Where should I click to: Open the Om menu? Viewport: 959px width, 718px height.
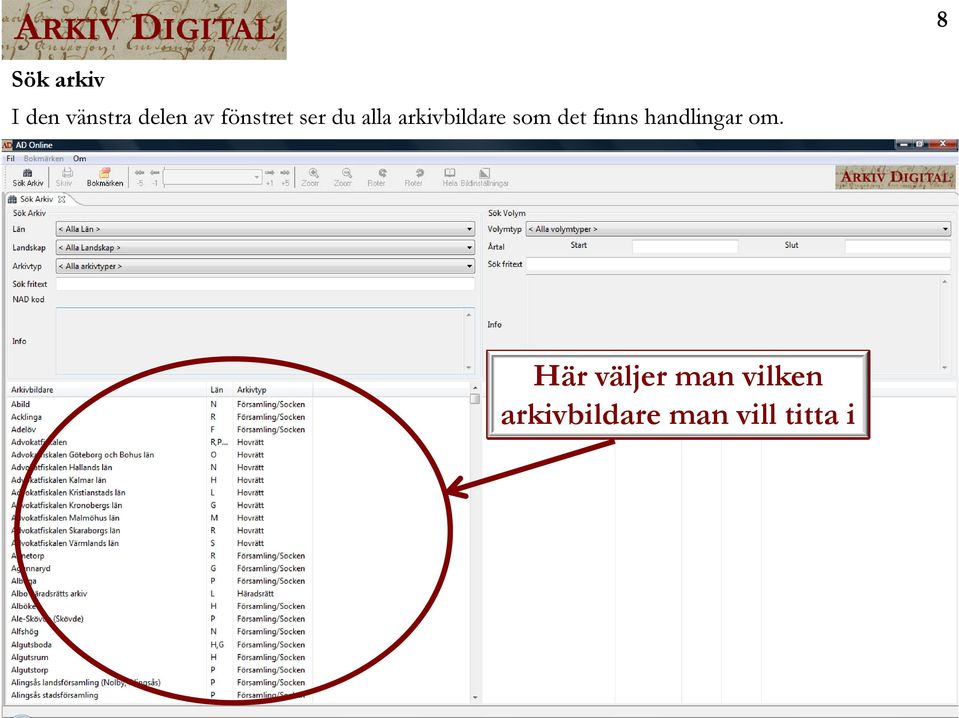point(80,158)
